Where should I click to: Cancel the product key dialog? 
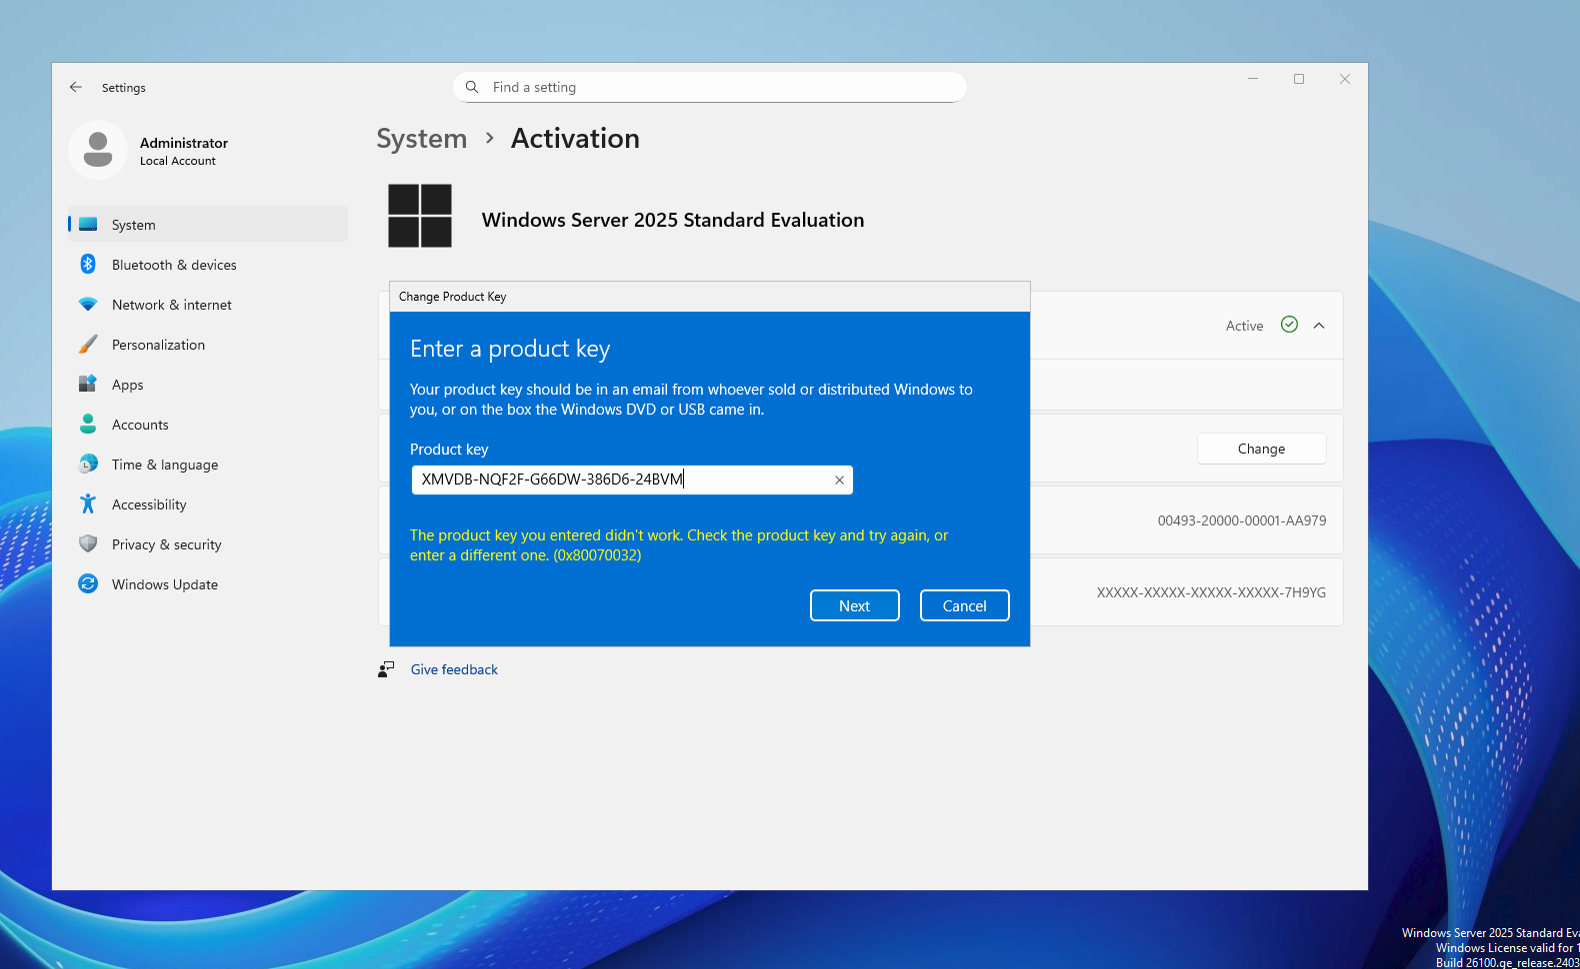964,606
